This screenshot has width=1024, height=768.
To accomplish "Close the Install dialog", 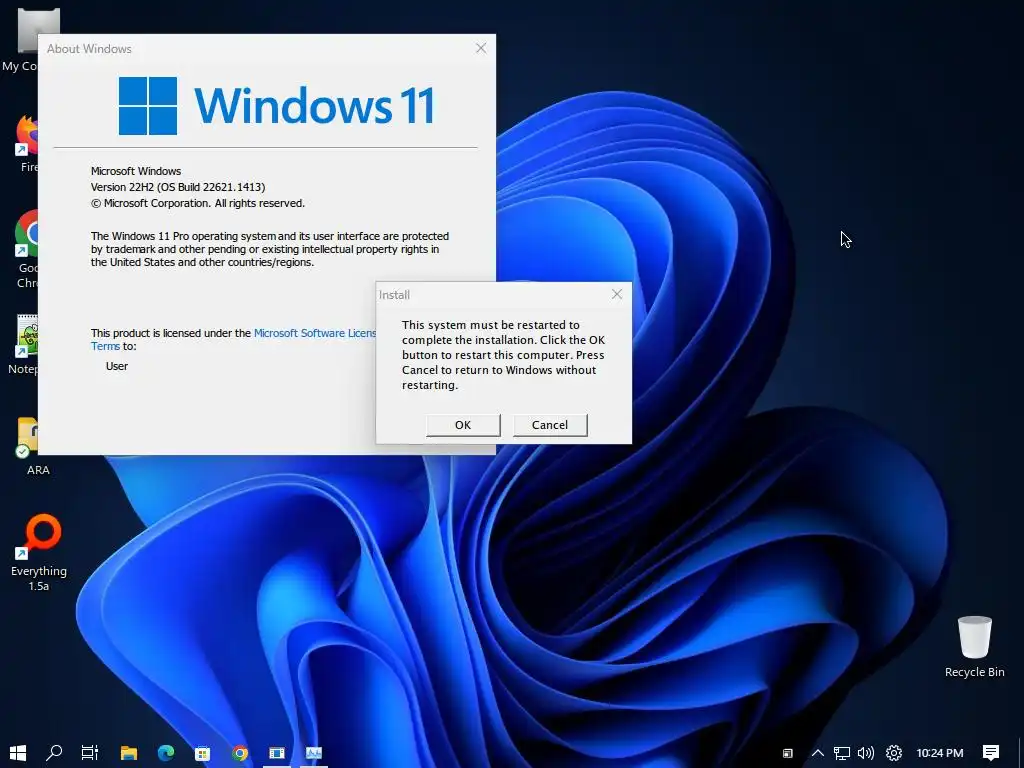I will click(x=616, y=294).
